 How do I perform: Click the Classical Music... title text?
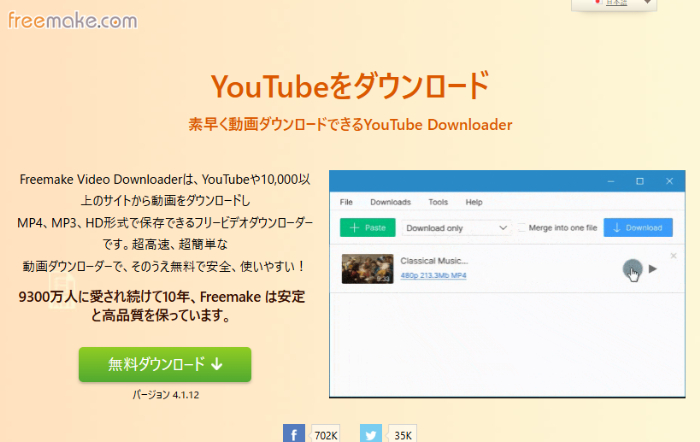(434, 261)
